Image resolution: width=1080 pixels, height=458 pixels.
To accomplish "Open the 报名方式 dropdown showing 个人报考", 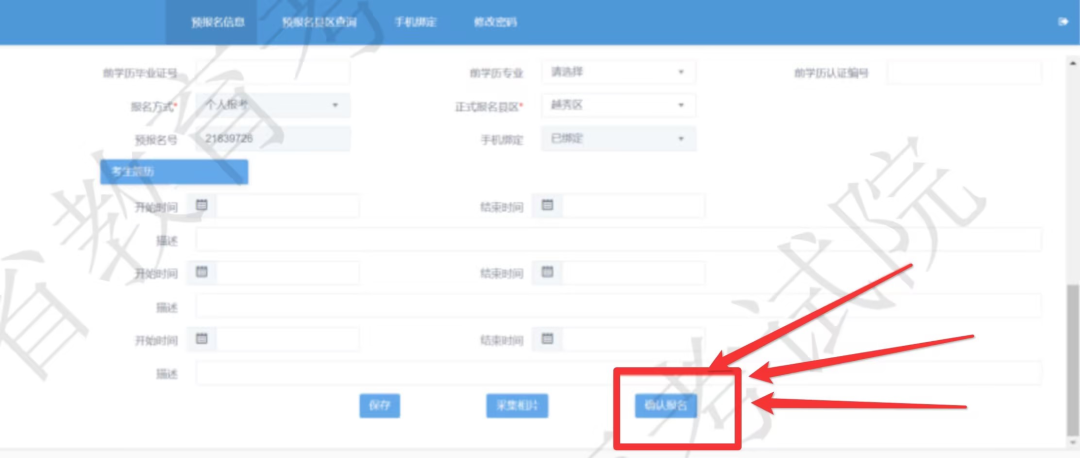I will 273,105.
